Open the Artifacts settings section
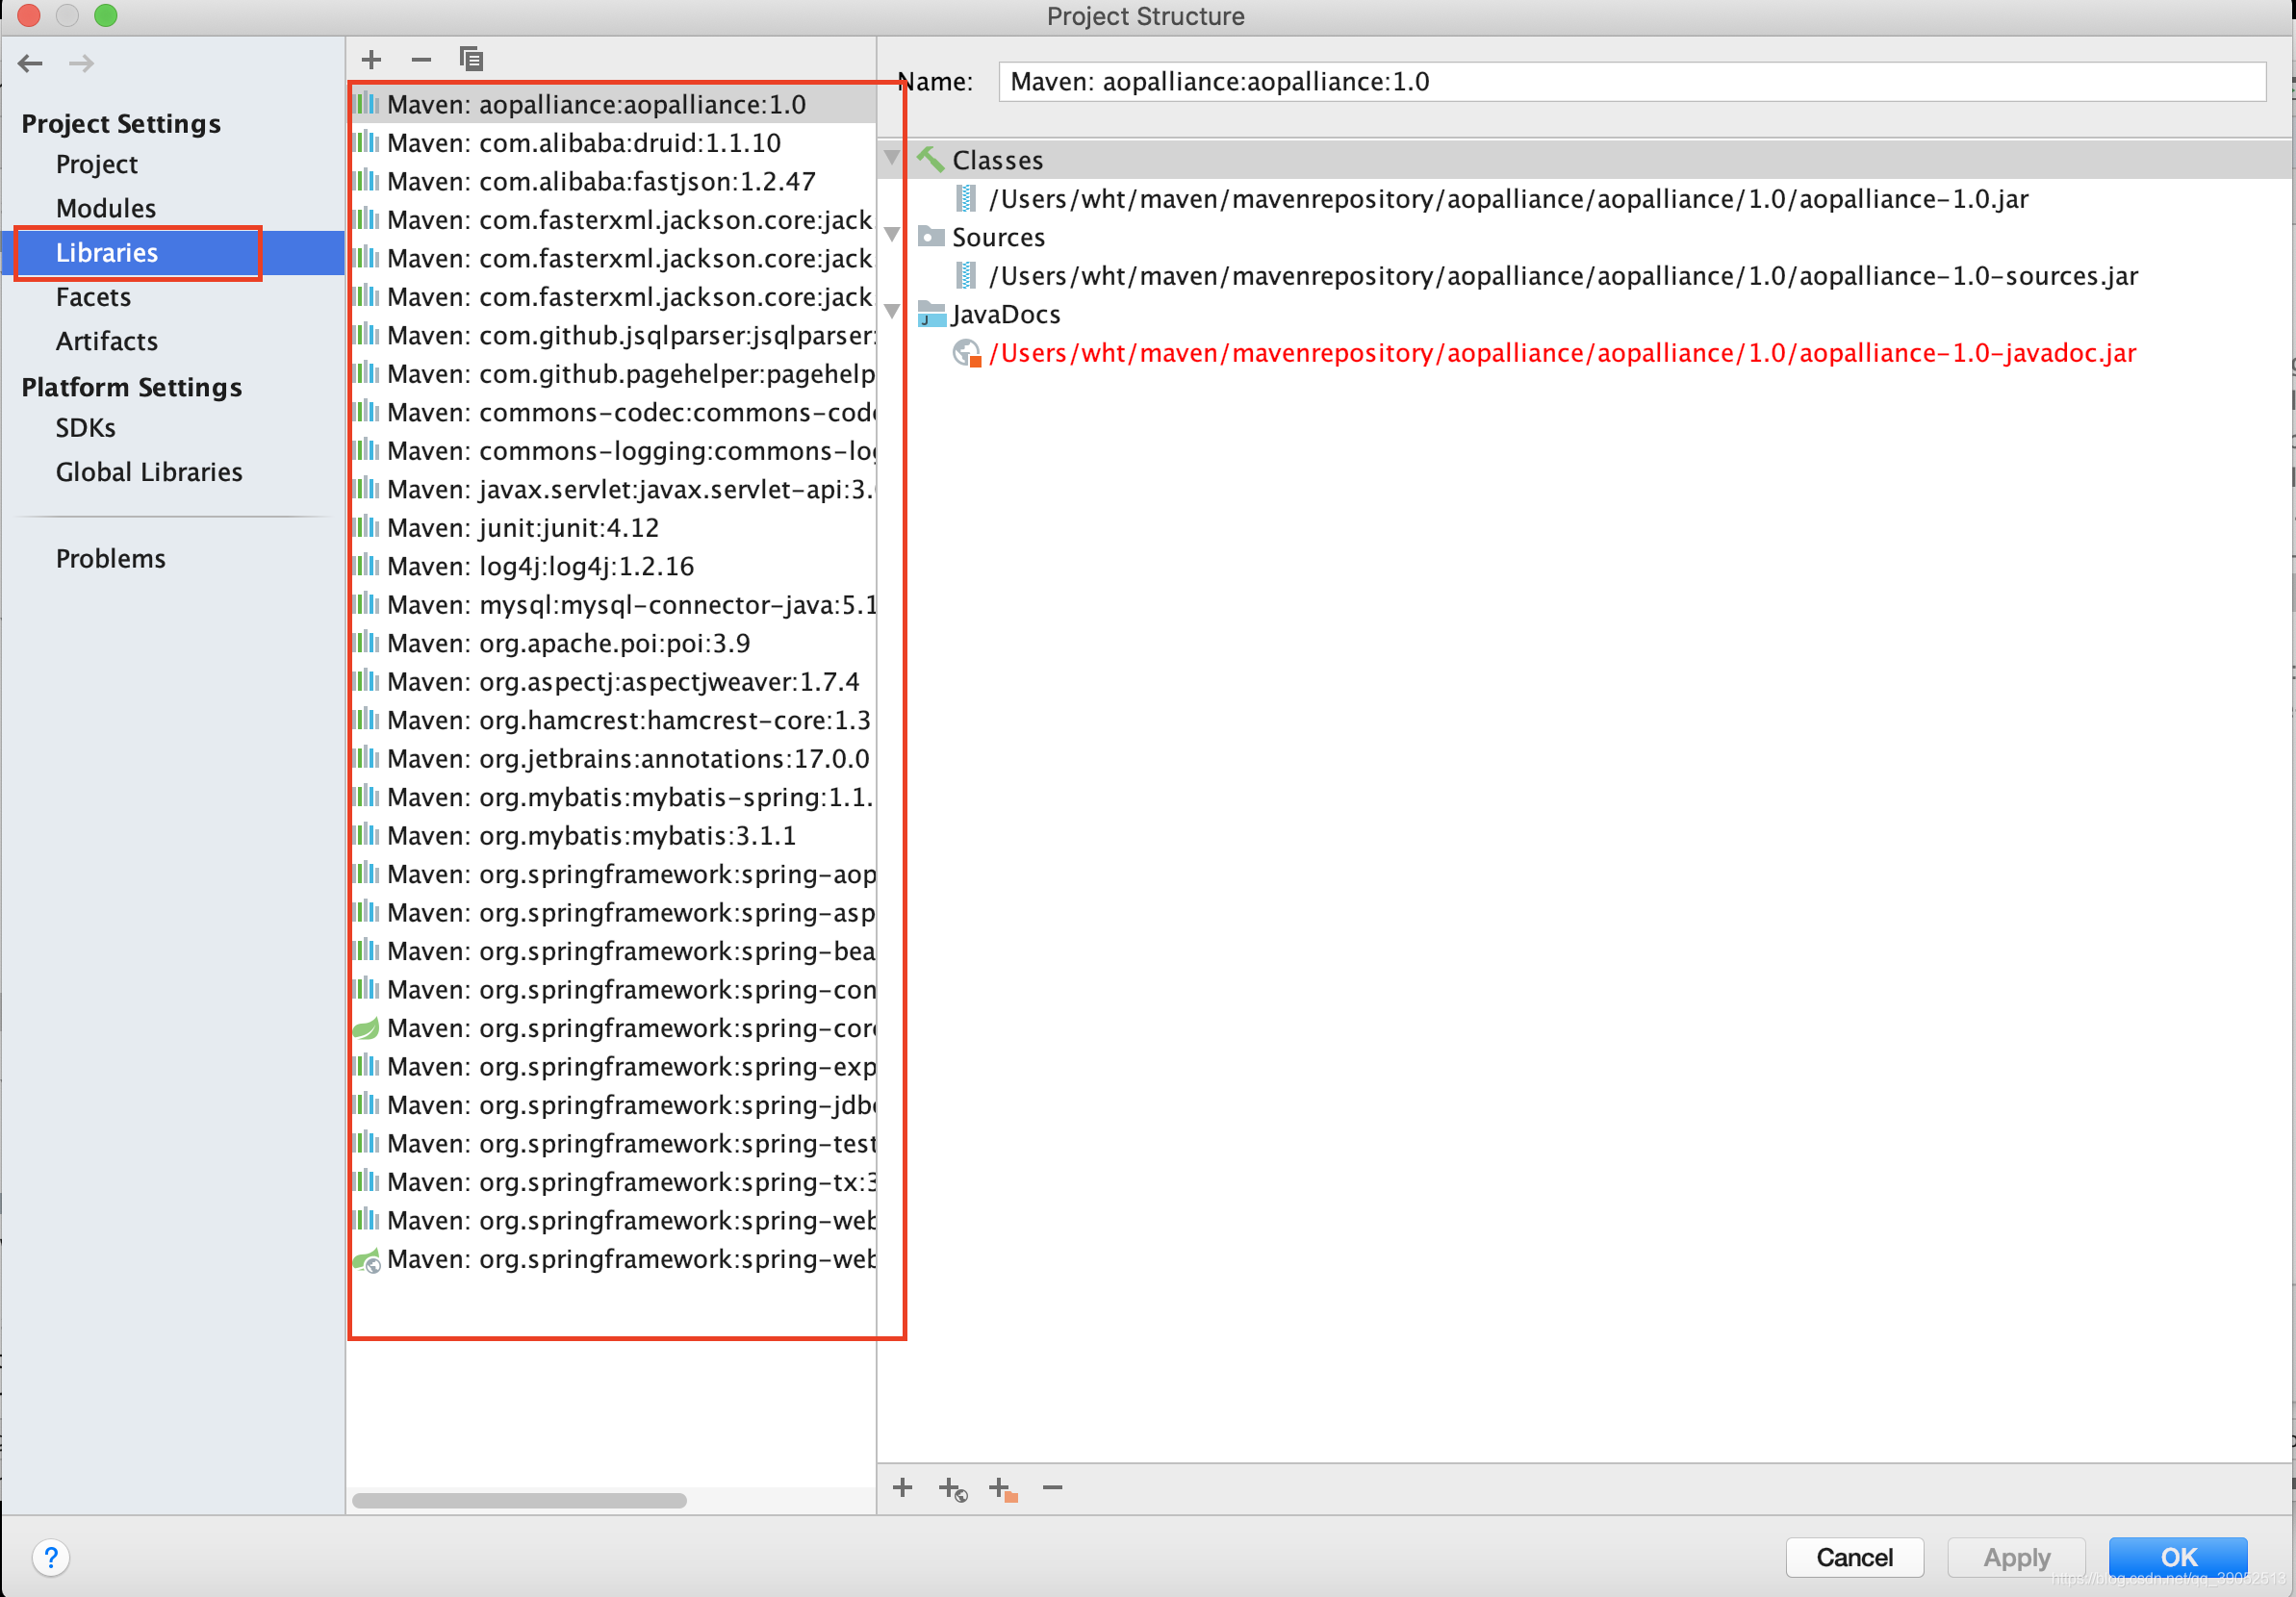This screenshot has height=1597, width=2296. [107, 341]
